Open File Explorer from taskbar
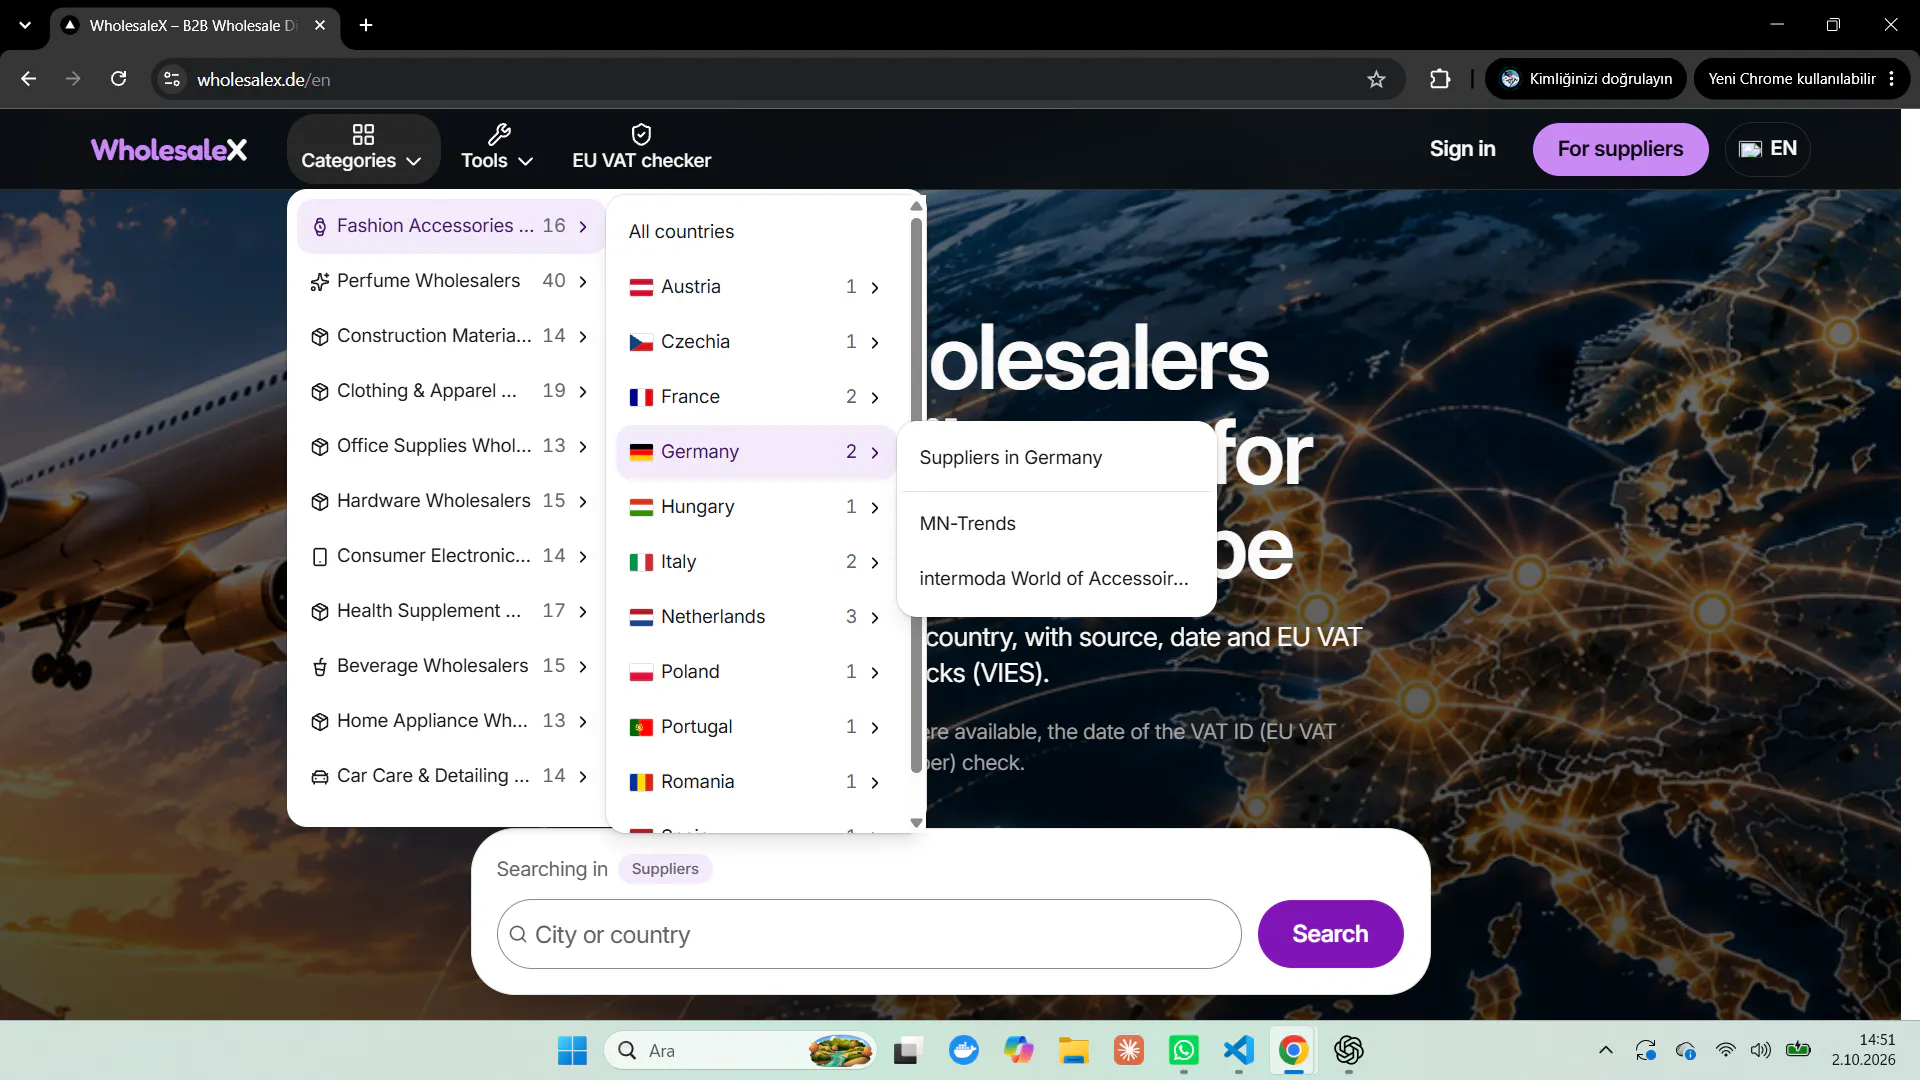1920x1080 pixels. [x=1074, y=1050]
